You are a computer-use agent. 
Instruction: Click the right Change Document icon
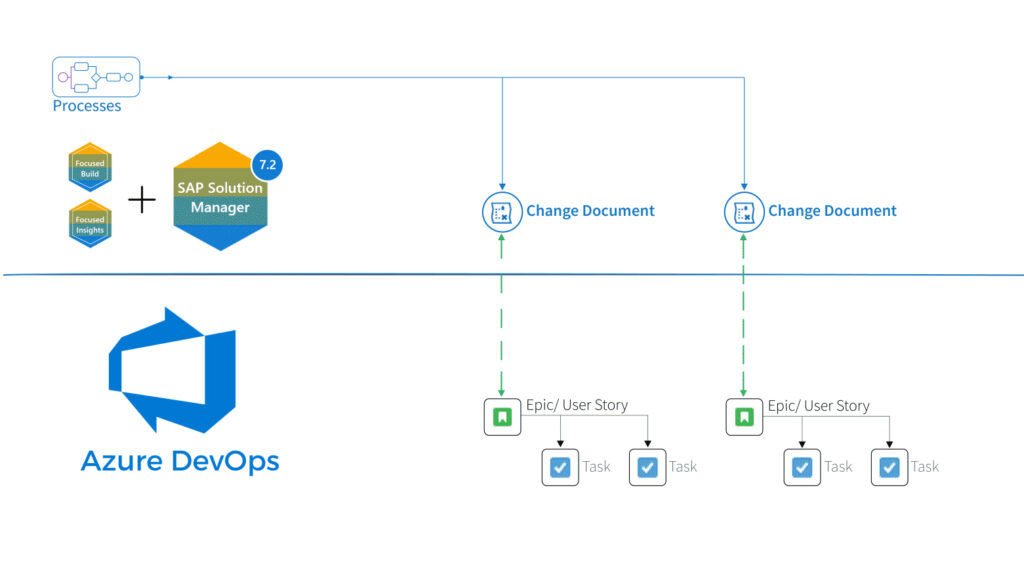(x=743, y=211)
